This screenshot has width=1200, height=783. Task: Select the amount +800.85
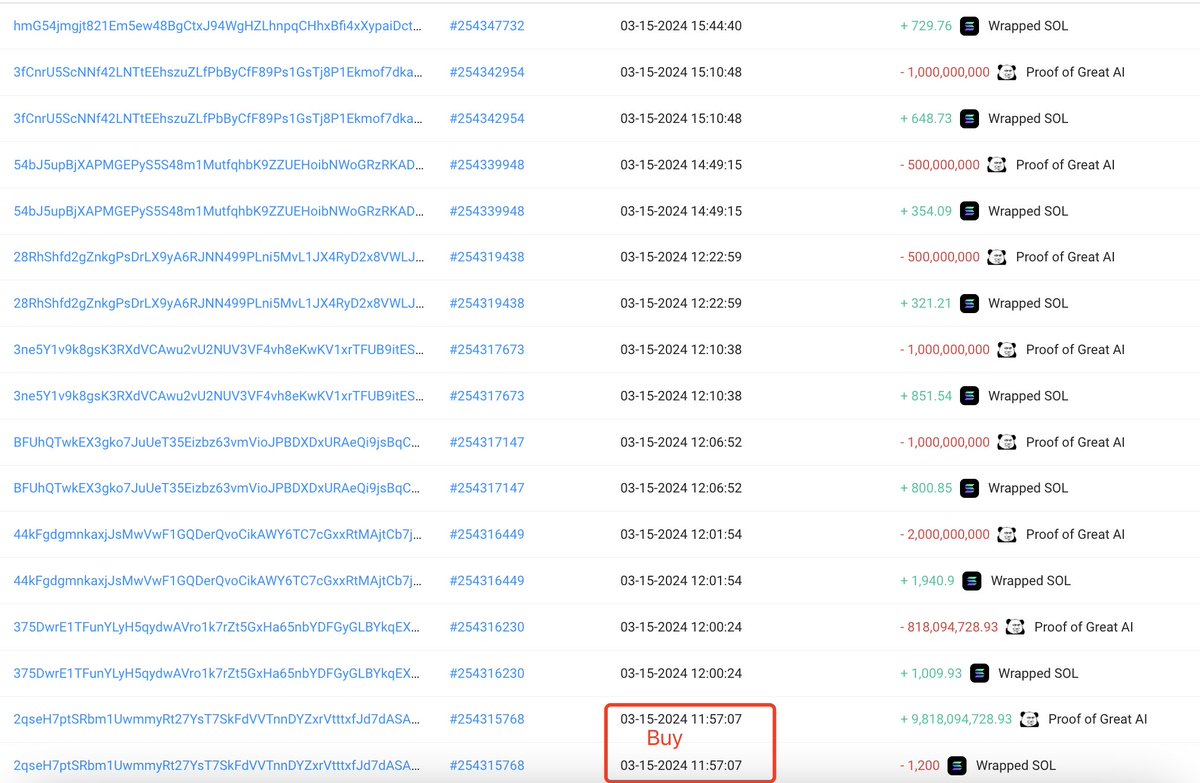tap(926, 488)
